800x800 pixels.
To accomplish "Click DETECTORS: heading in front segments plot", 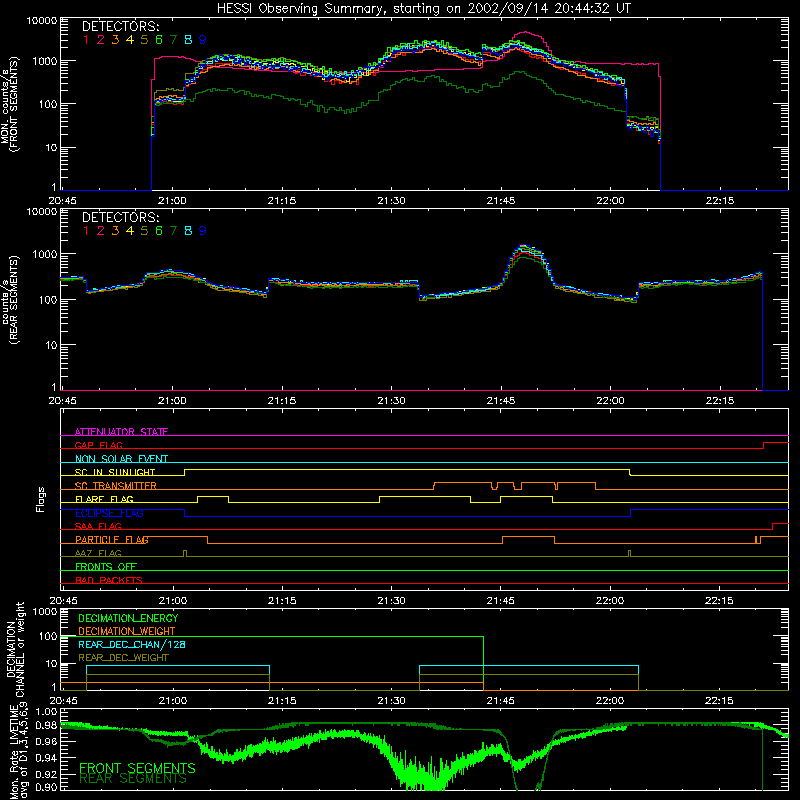I will (120, 27).
